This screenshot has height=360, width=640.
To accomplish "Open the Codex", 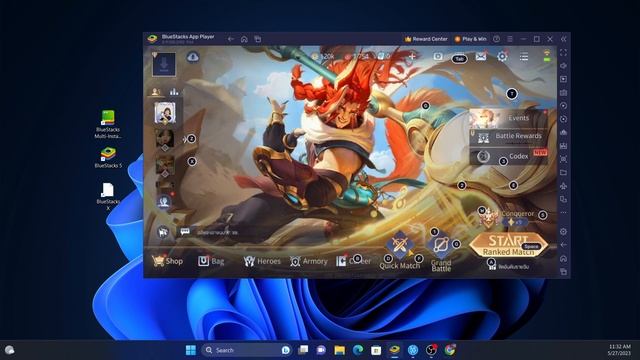I will (x=508, y=156).
